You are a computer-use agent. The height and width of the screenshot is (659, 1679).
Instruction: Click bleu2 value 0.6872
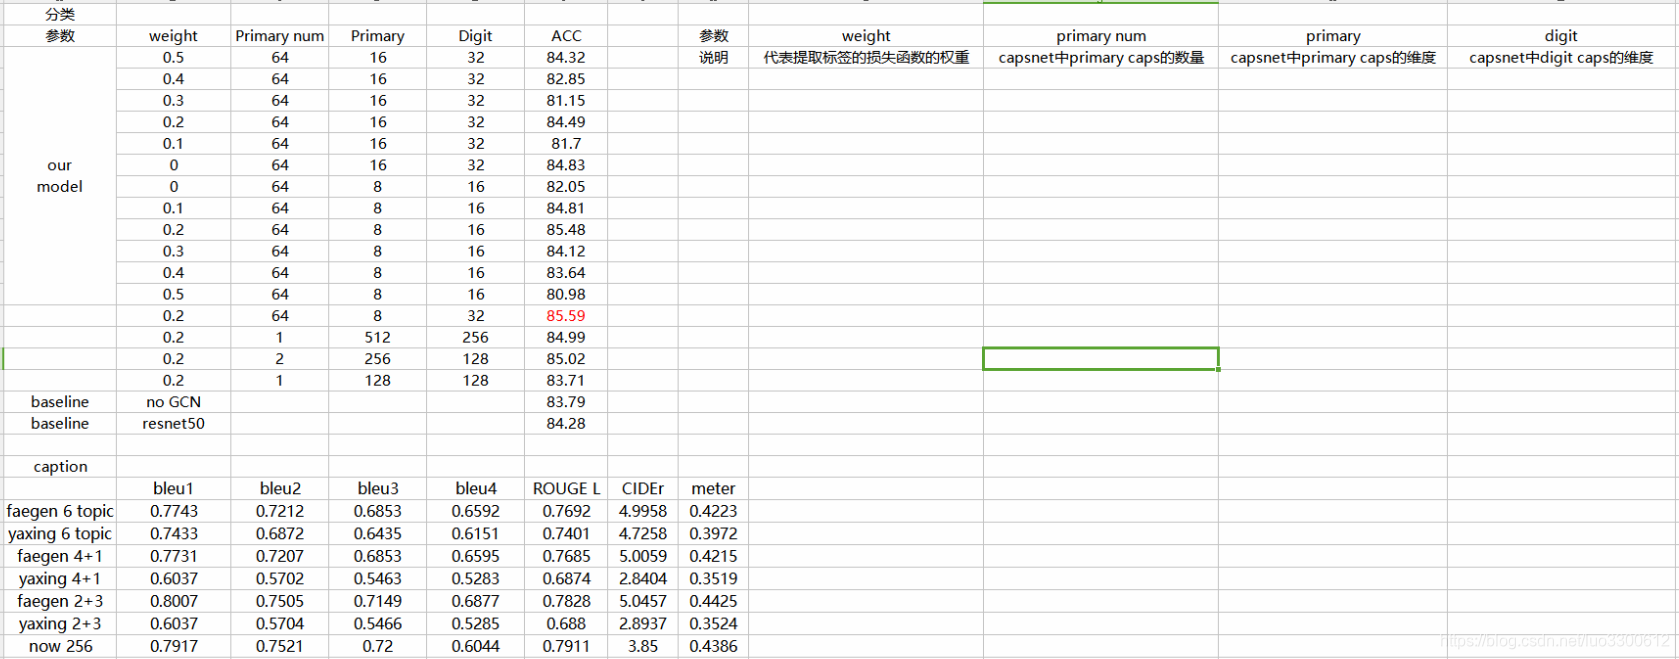click(280, 534)
